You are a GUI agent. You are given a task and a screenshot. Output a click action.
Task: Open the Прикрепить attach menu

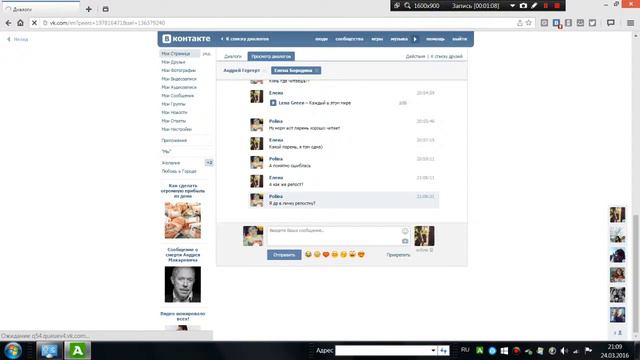click(x=398, y=255)
